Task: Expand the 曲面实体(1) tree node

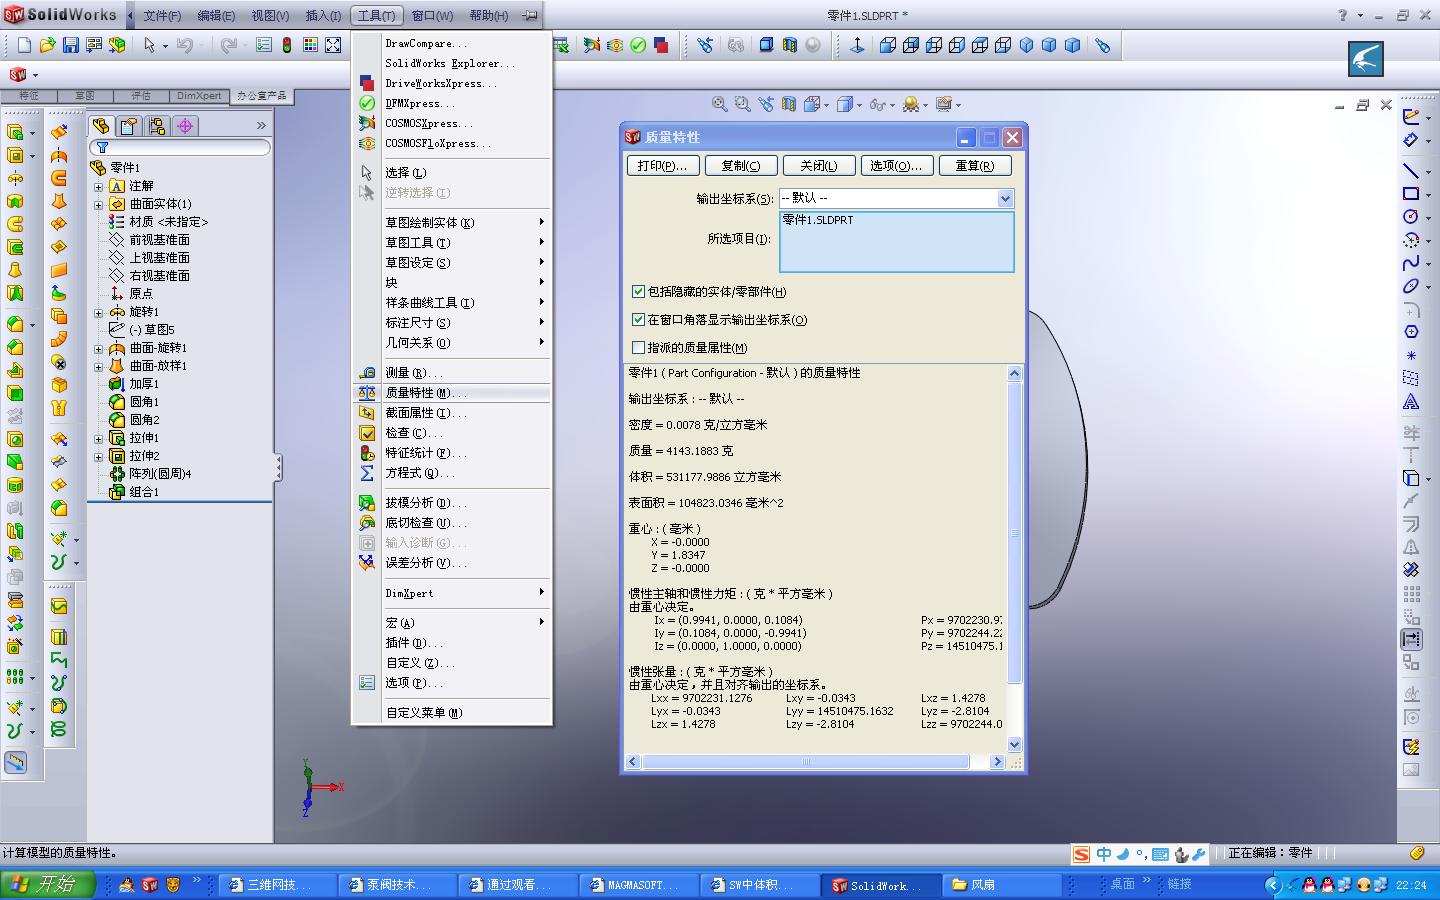Action: (x=99, y=204)
